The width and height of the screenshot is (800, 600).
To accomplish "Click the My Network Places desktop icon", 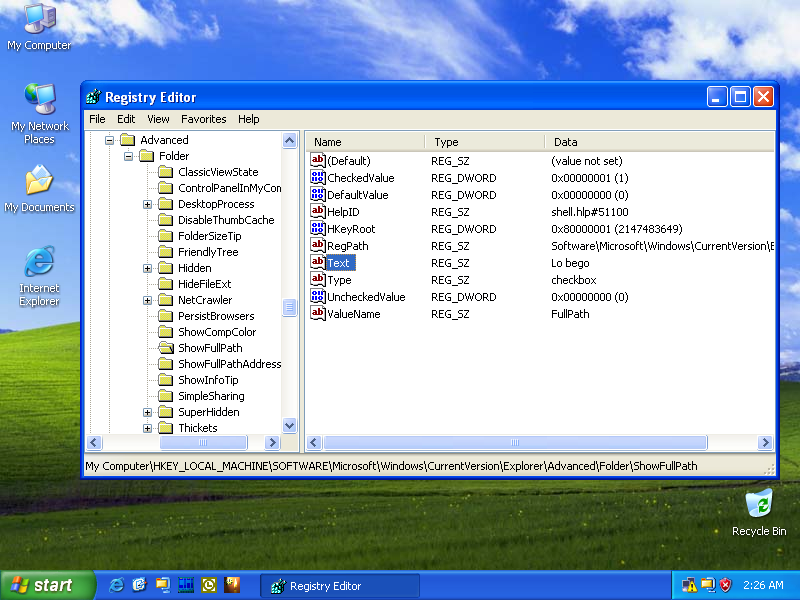I will click(39, 100).
